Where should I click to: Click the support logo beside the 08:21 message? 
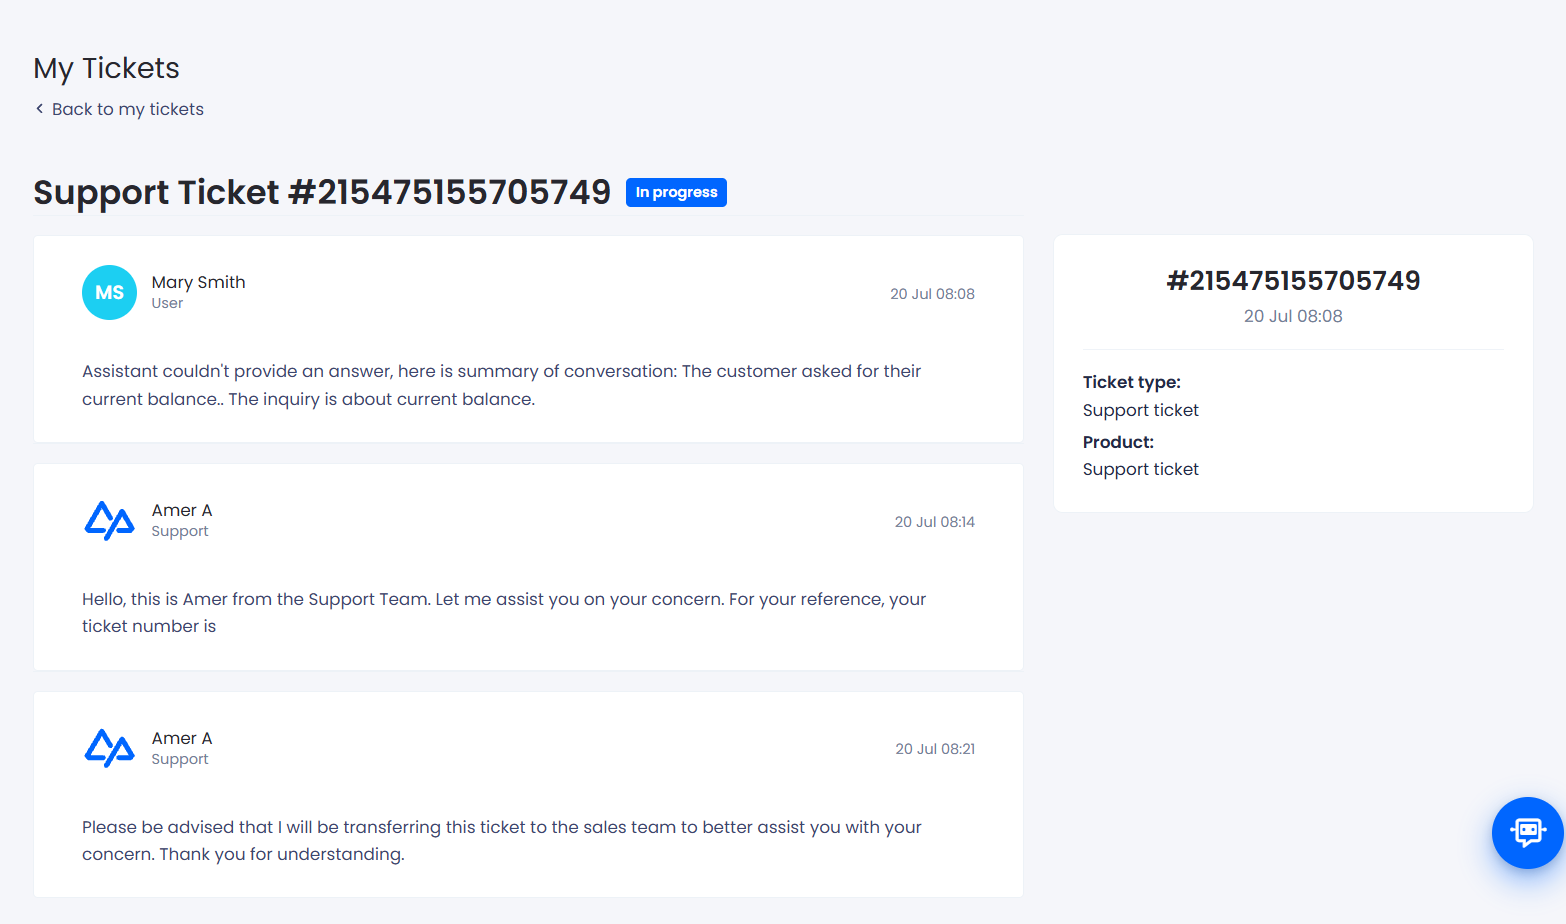tap(109, 748)
